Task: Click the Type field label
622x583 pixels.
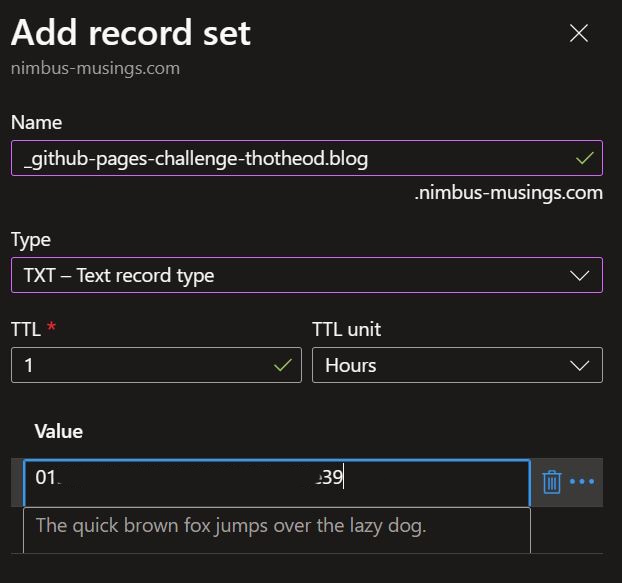Action: 31,240
